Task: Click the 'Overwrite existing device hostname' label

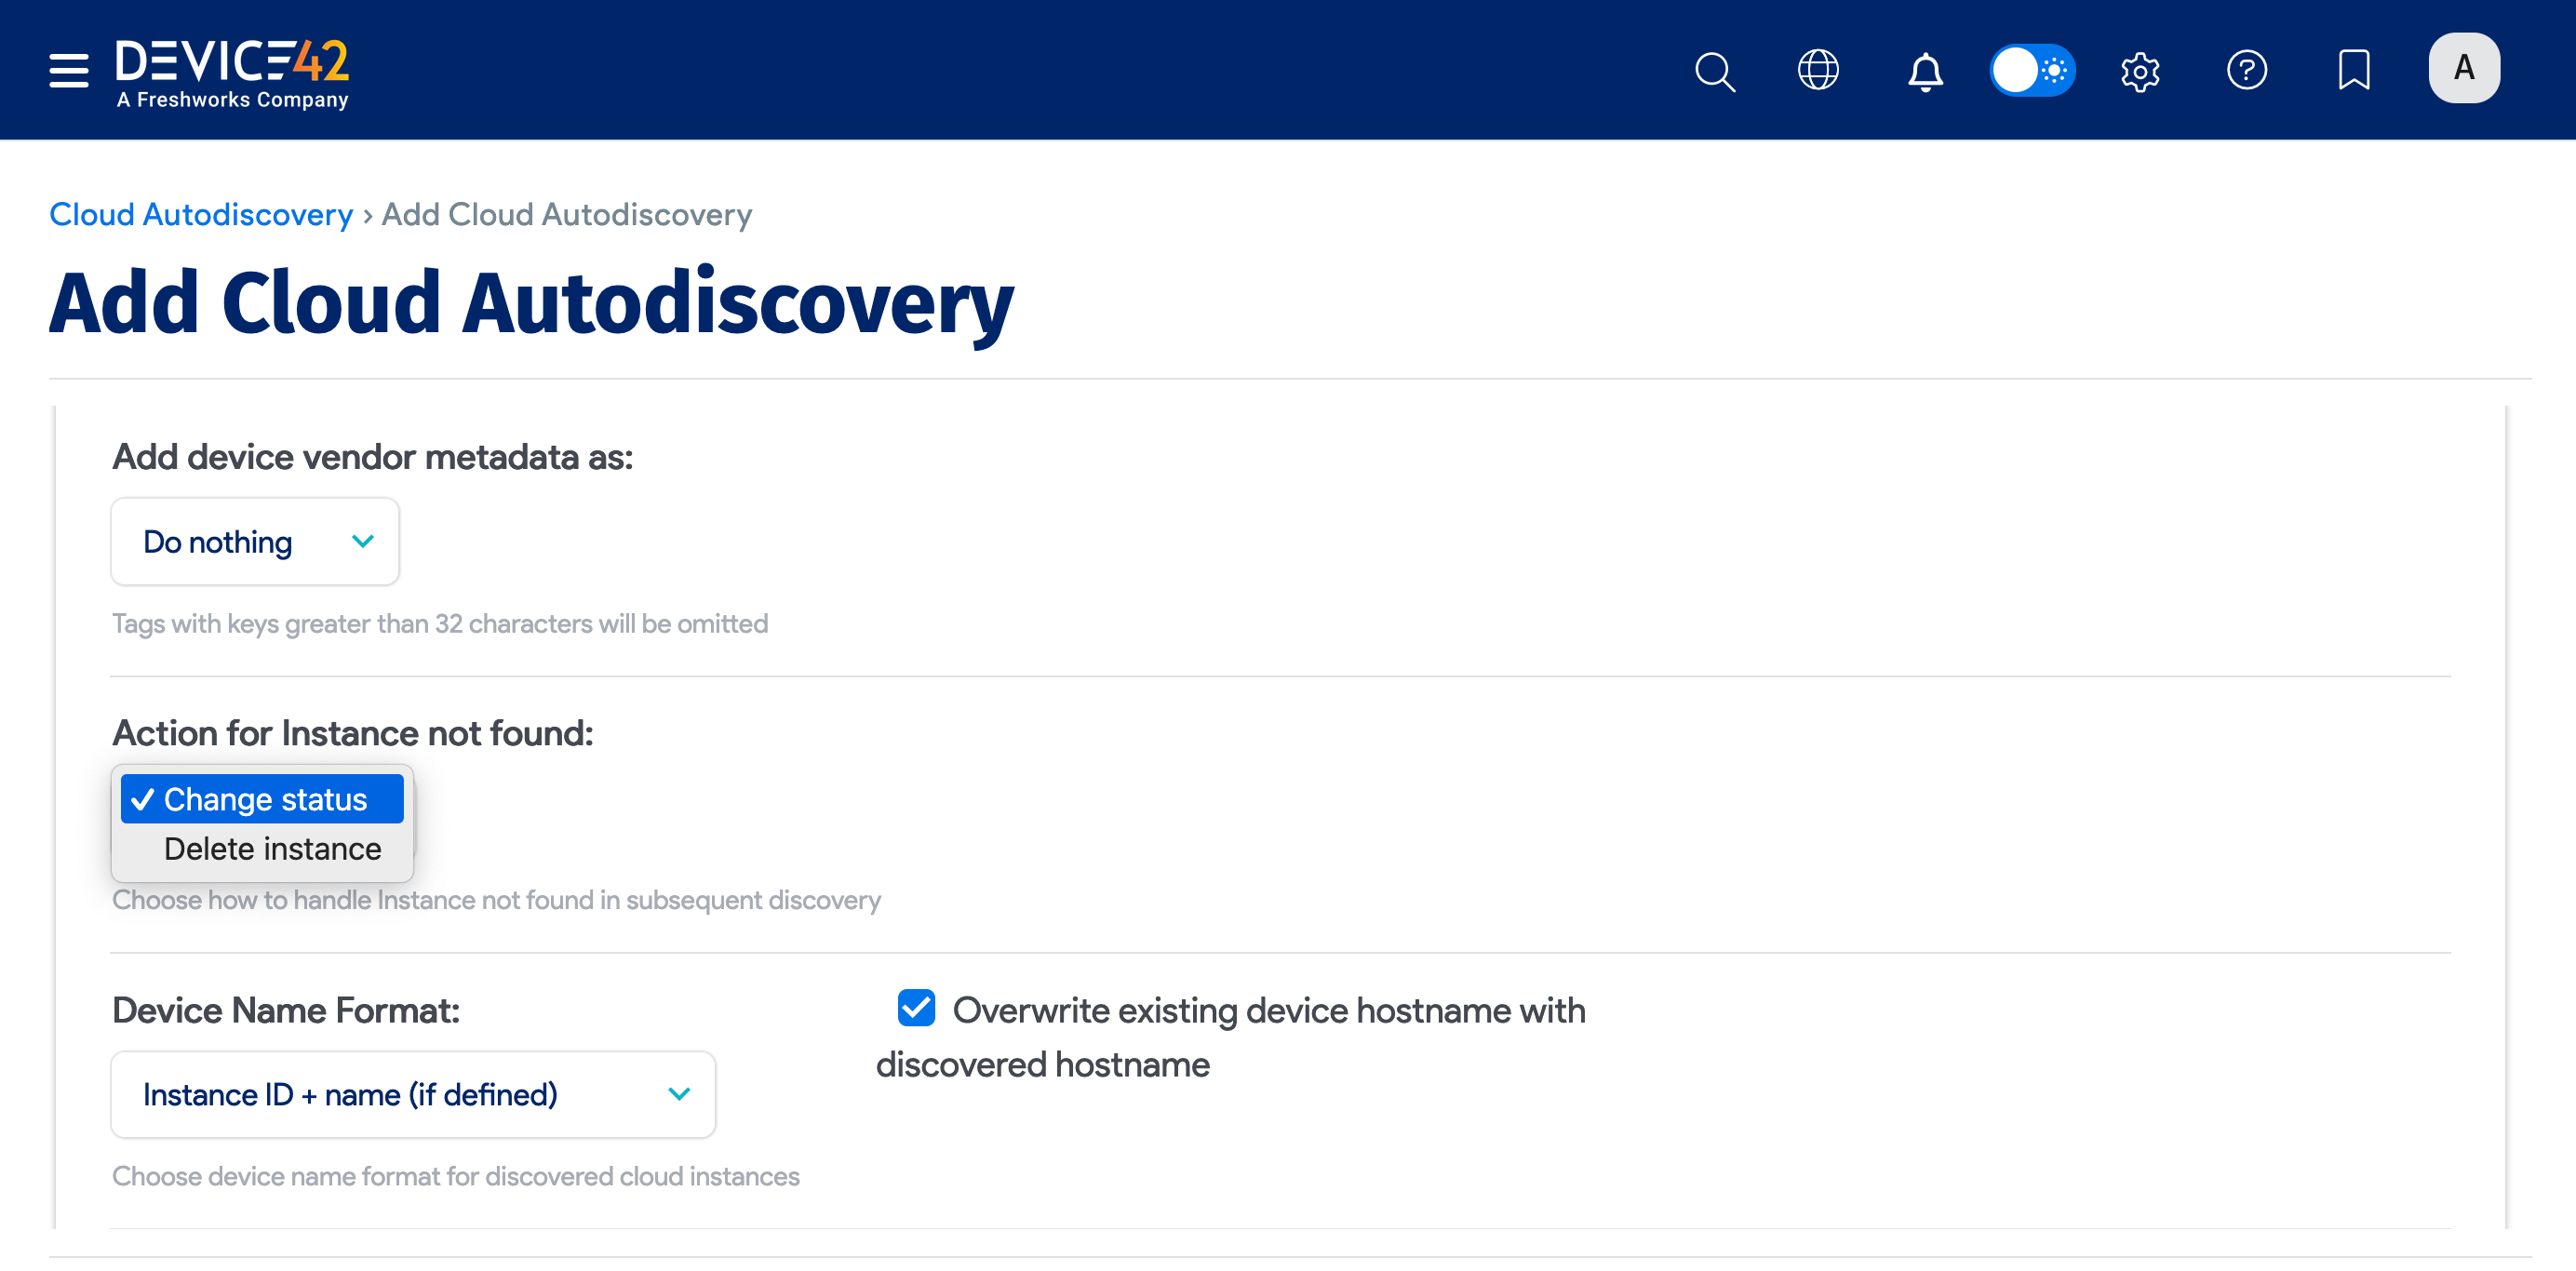Action: (1268, 1010)
